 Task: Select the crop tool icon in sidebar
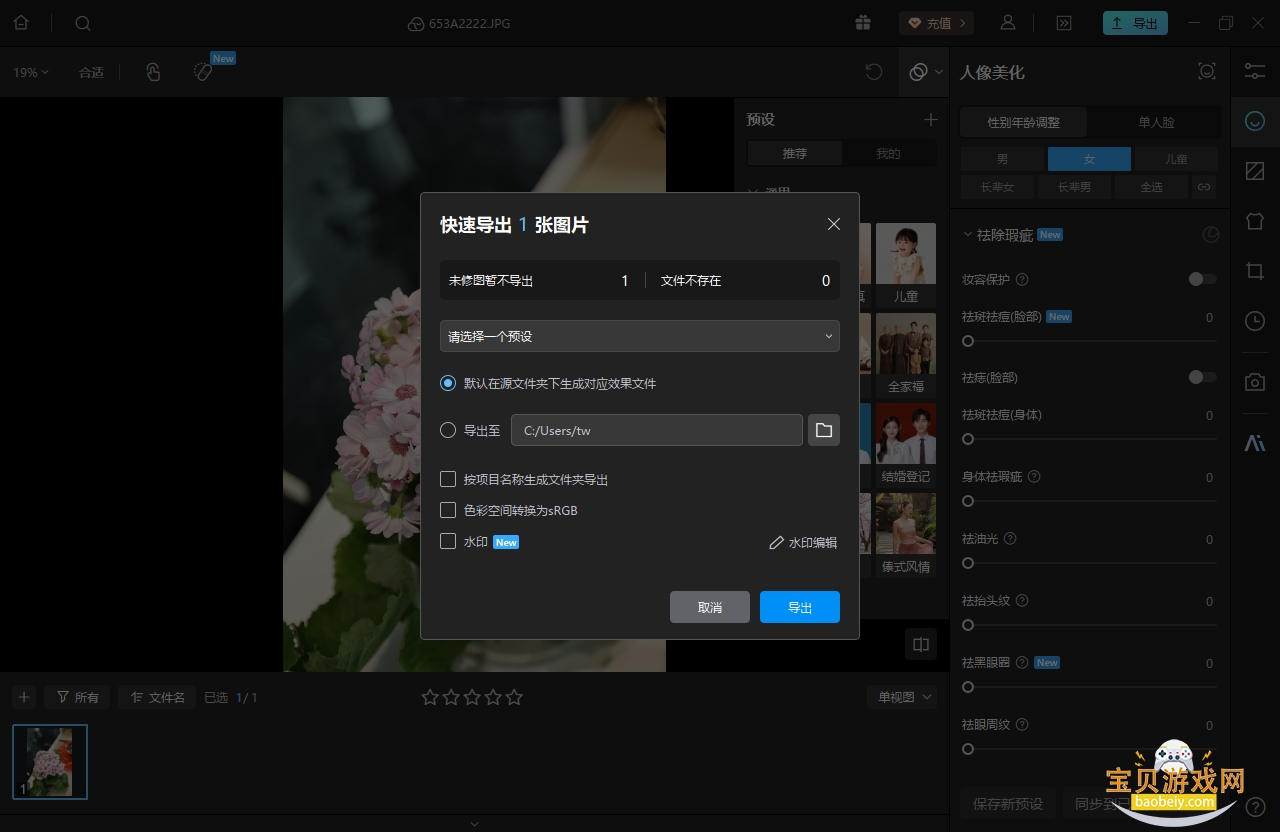point(1255,271)
